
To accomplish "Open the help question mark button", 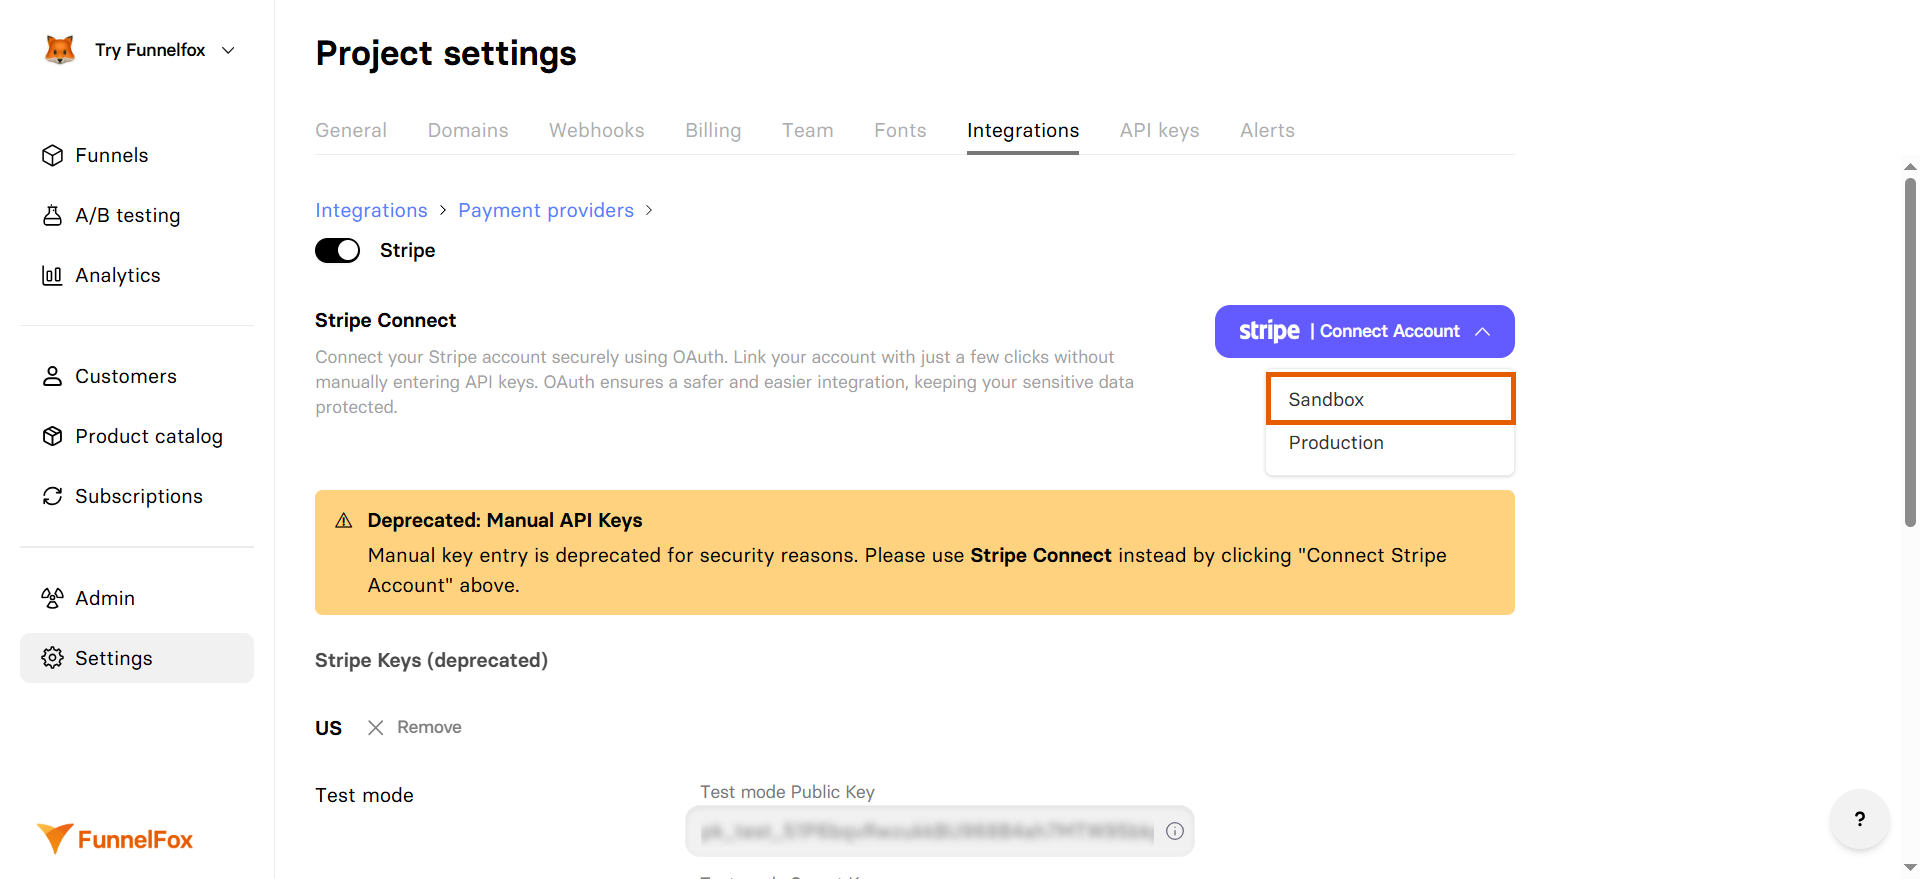I will [1859, 819].
